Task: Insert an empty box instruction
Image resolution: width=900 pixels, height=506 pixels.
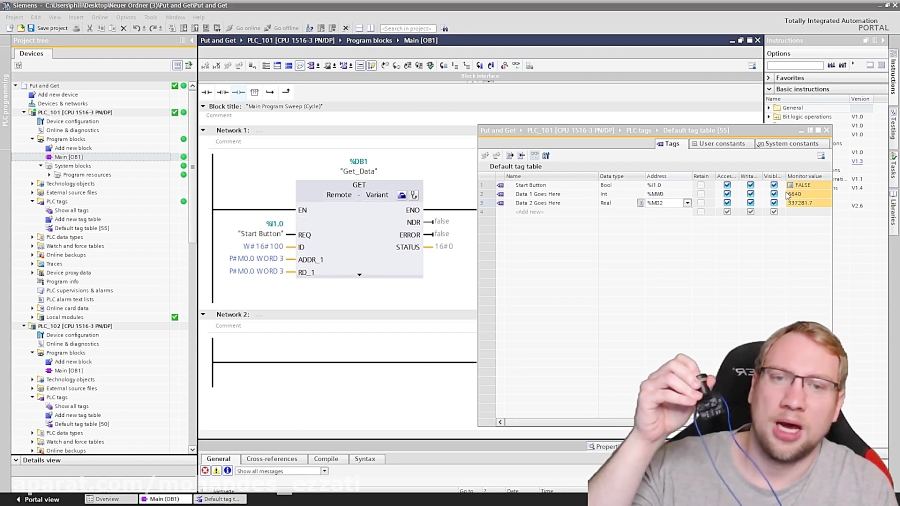Action: [254, 91]
